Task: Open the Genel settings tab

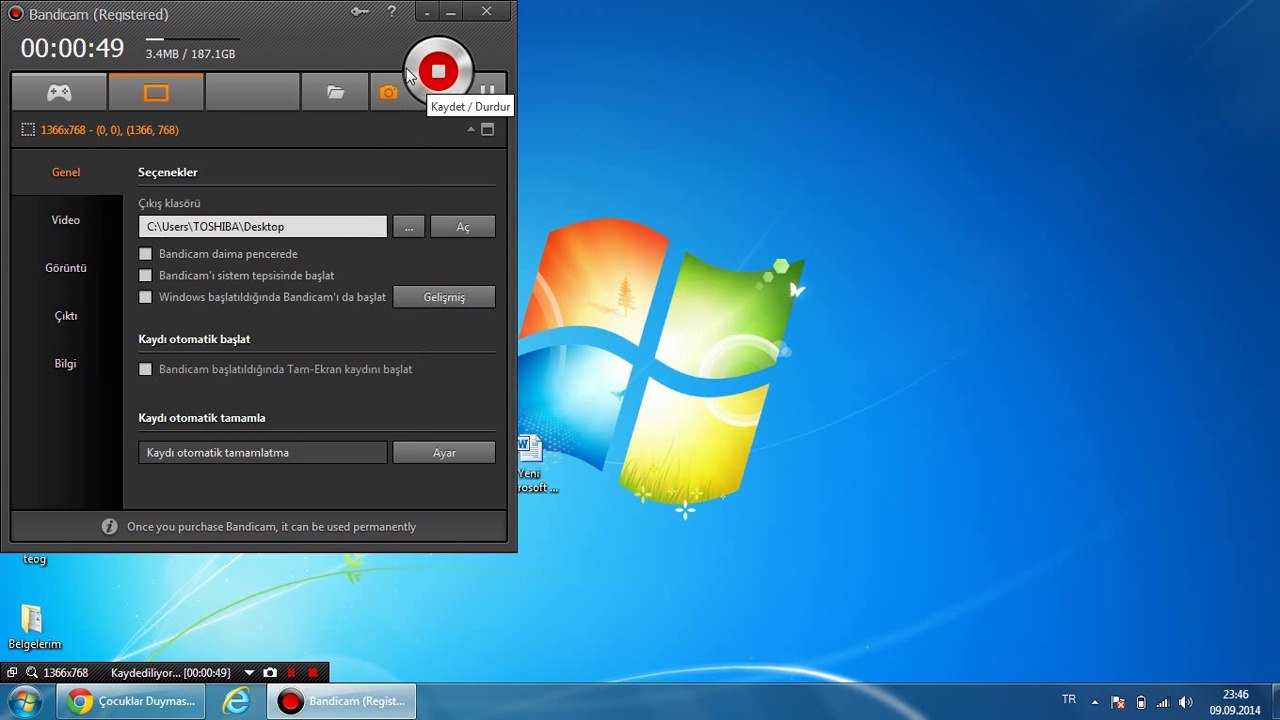Action: point(66,172)
